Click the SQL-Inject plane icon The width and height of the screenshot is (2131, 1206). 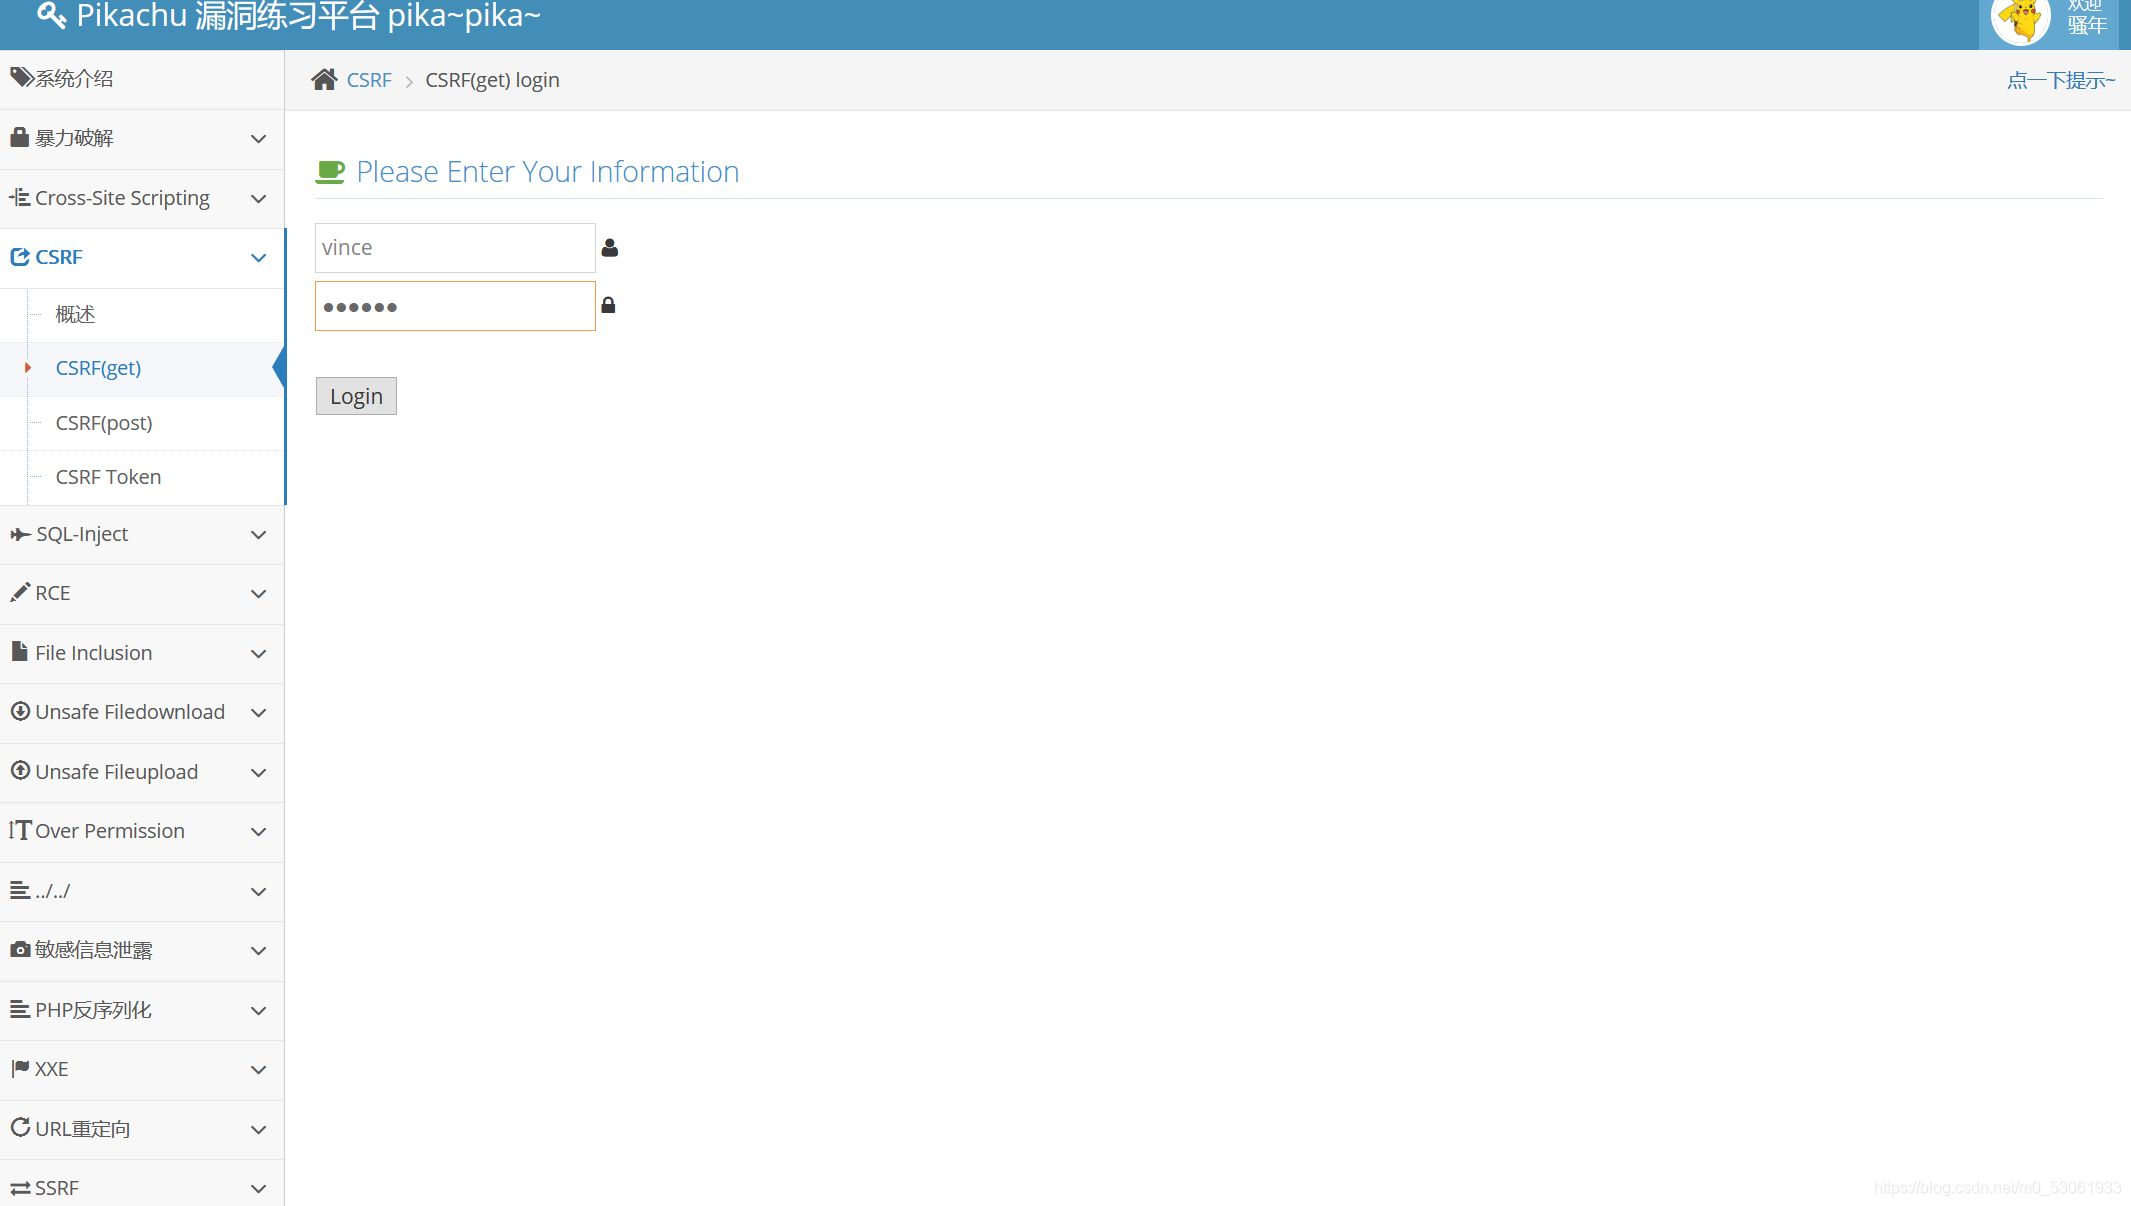20,534
